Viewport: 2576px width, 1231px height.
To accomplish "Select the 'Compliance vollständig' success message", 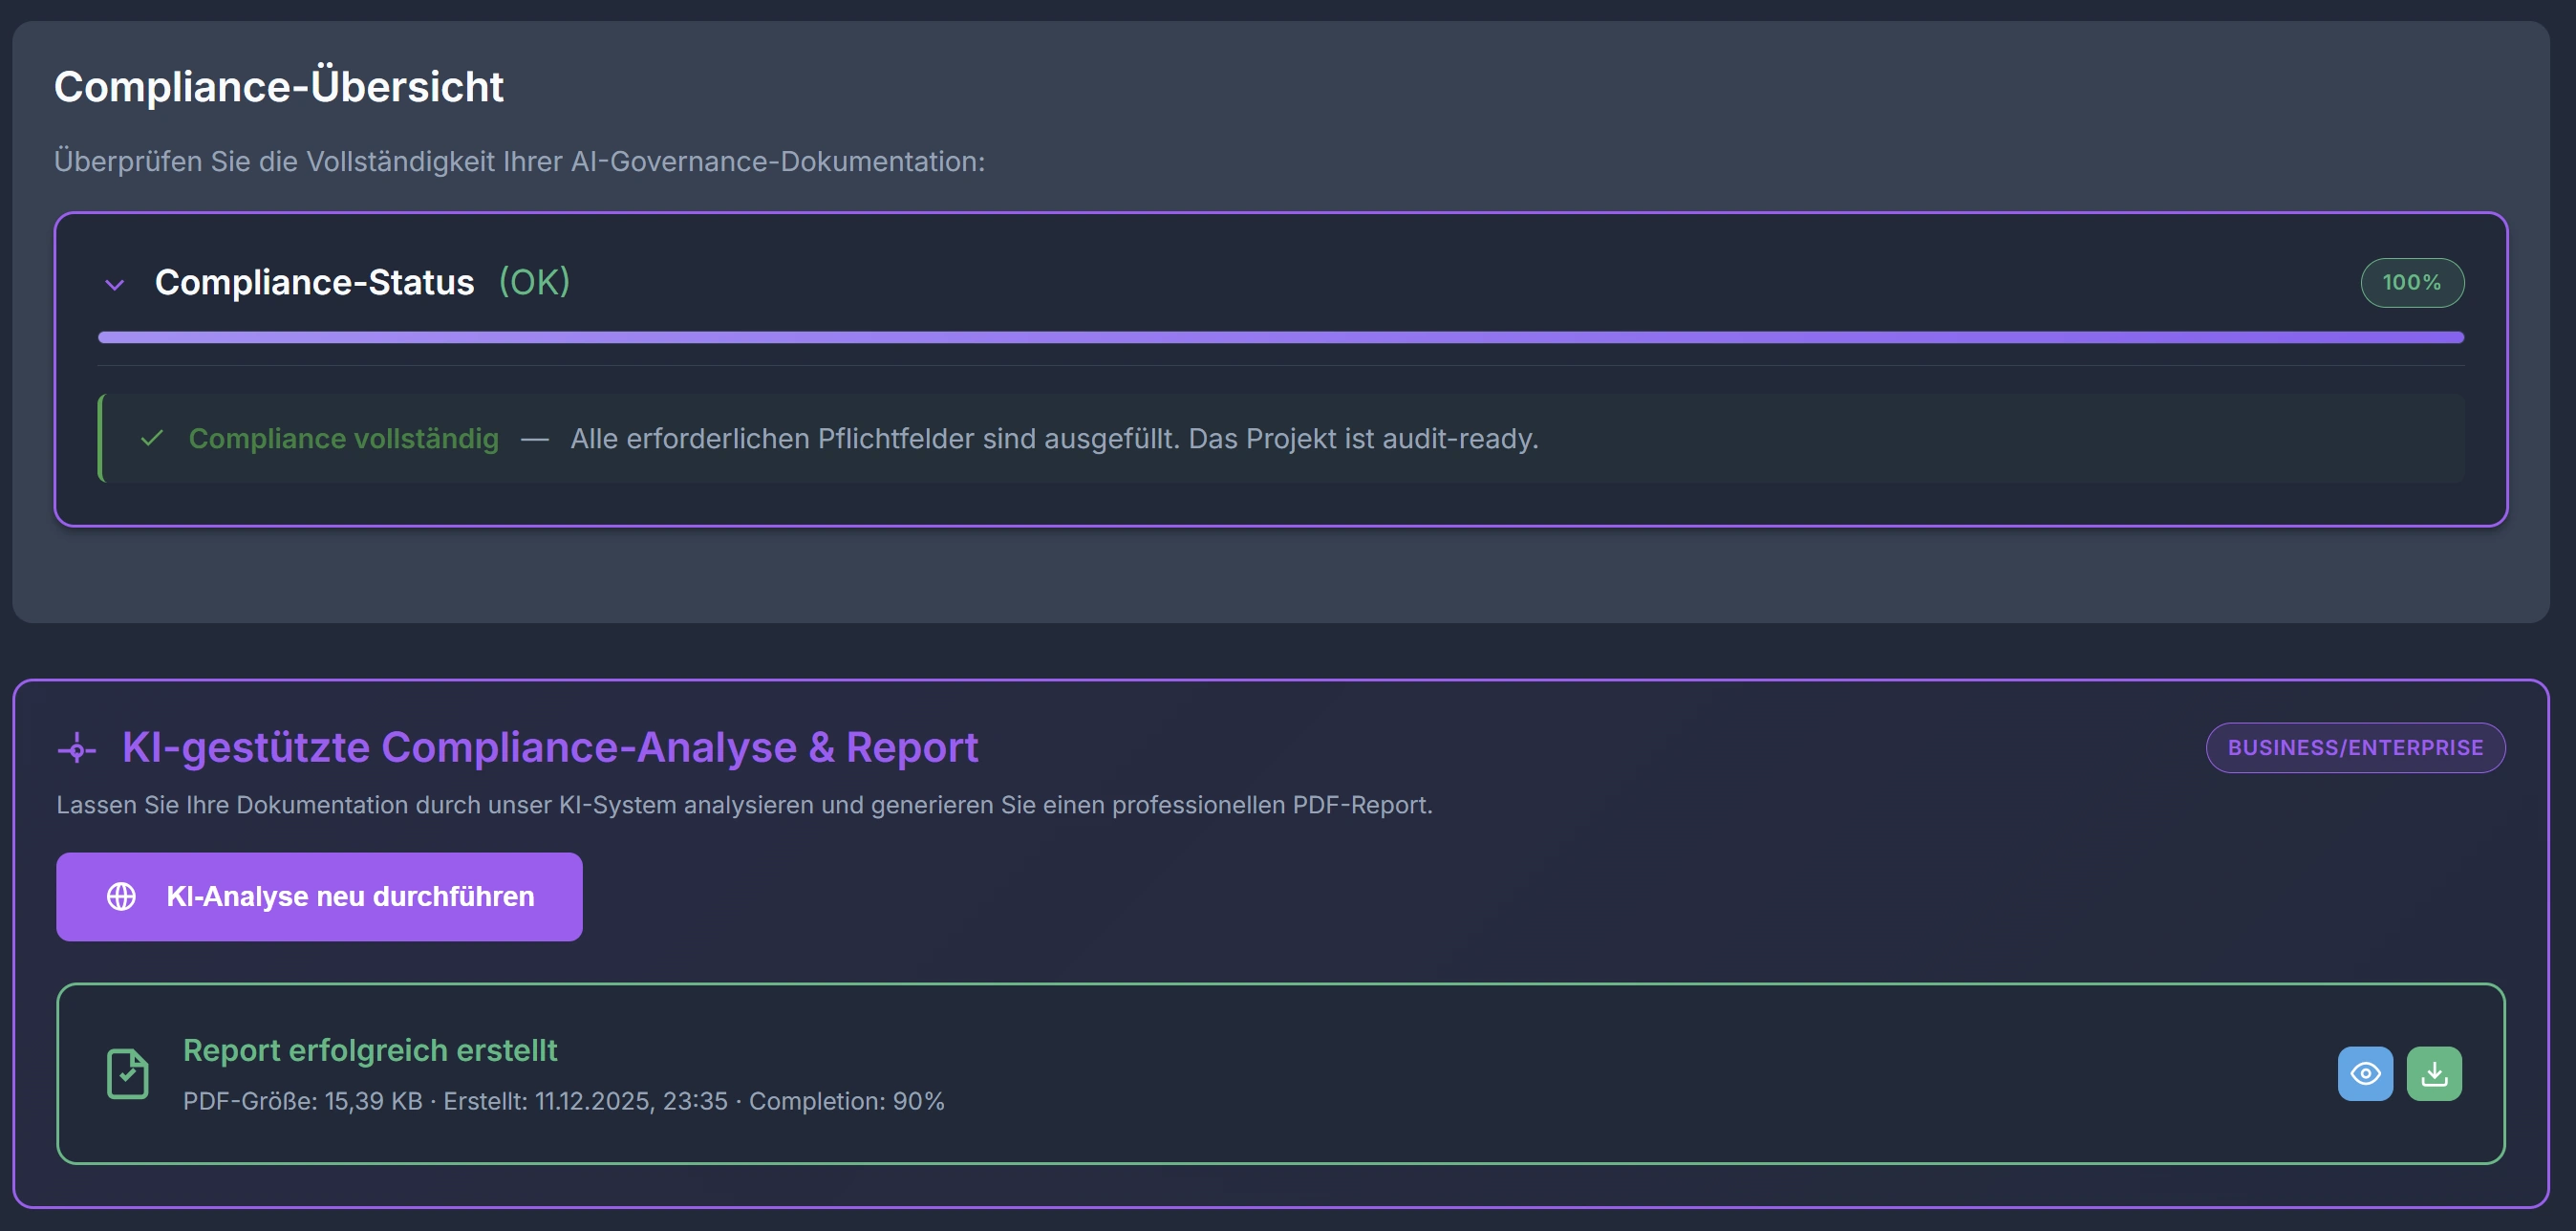I will click(x=343, y=438).
